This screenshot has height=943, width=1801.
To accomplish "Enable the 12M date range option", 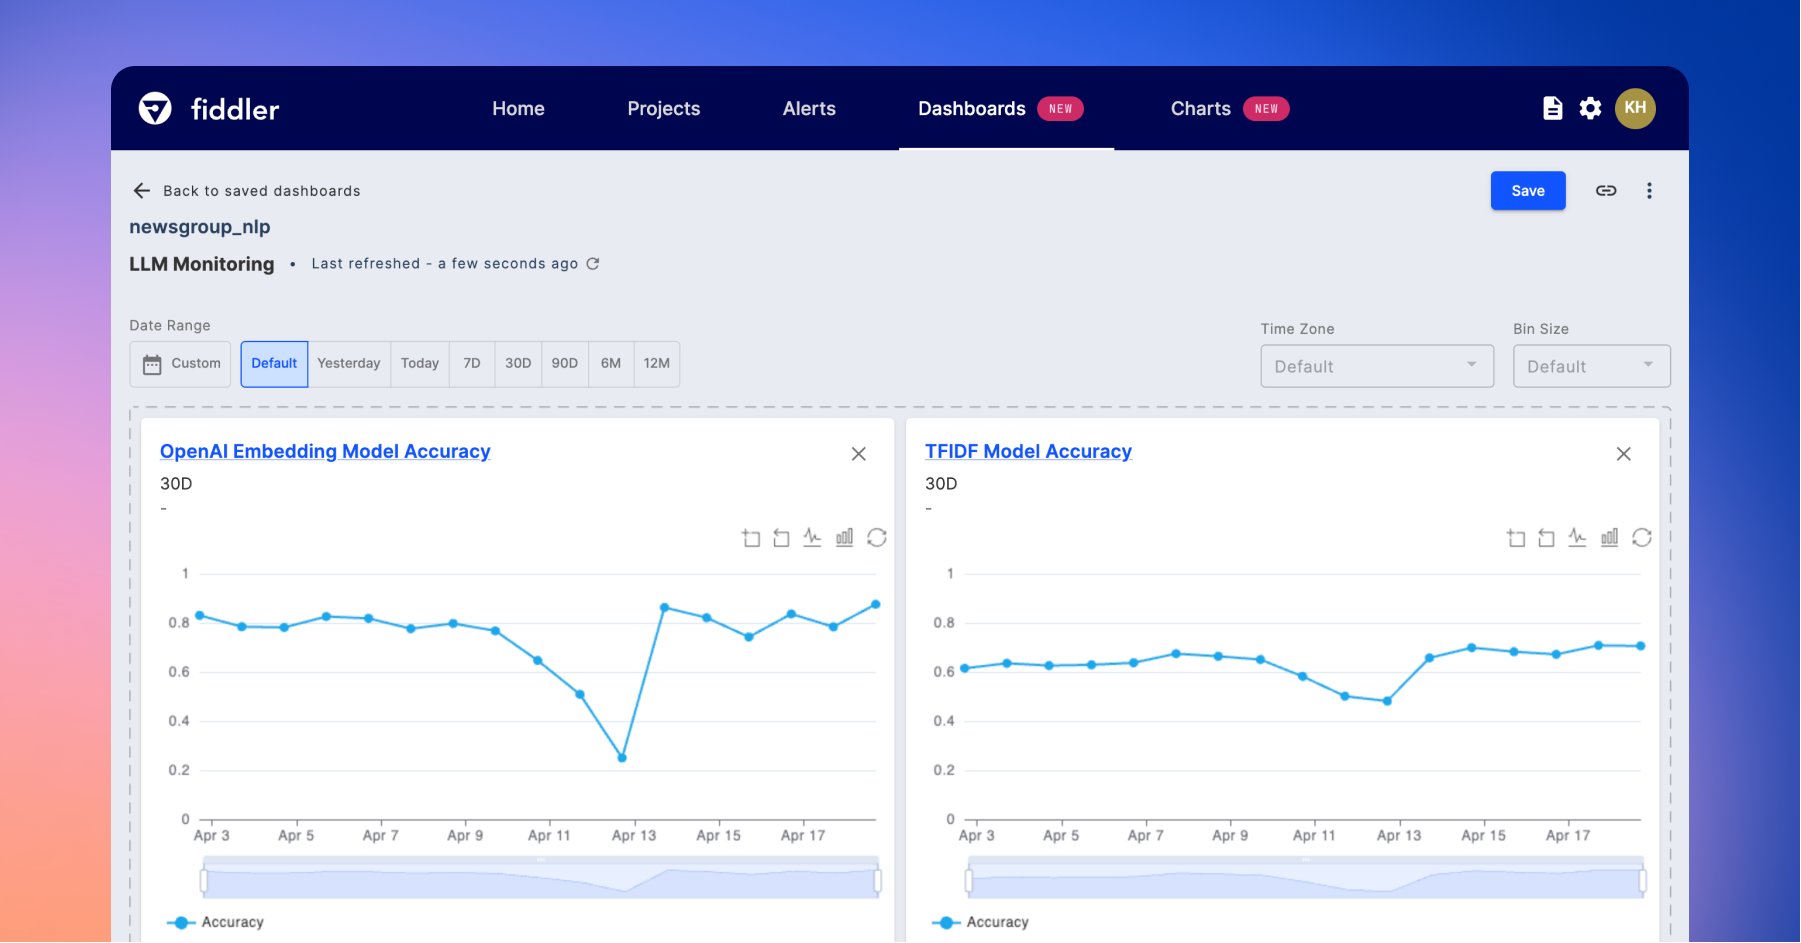I will pyautogui.click(x=657, y=363).
